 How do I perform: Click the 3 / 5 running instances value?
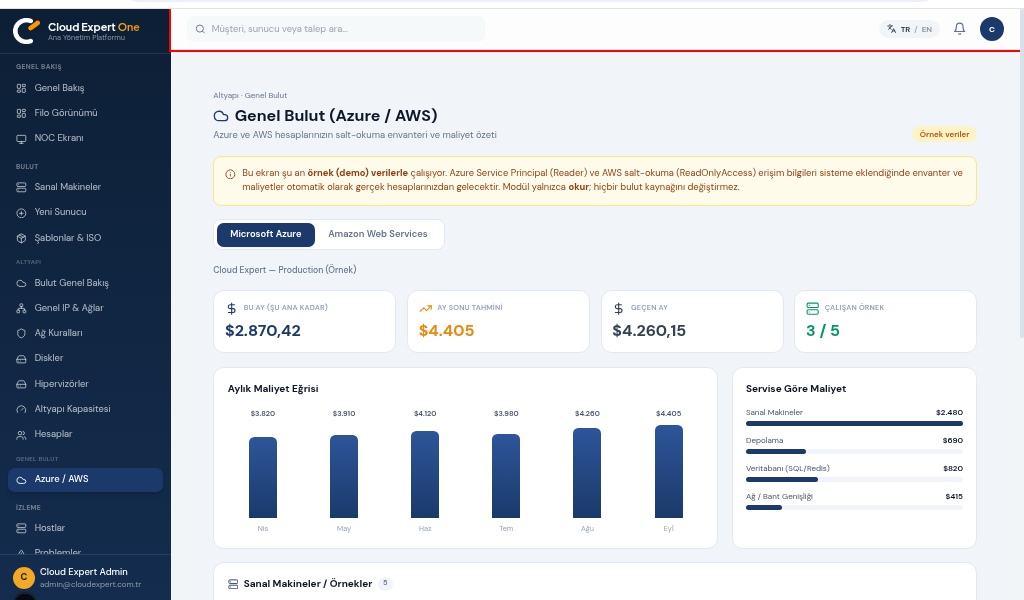point(823,331)
